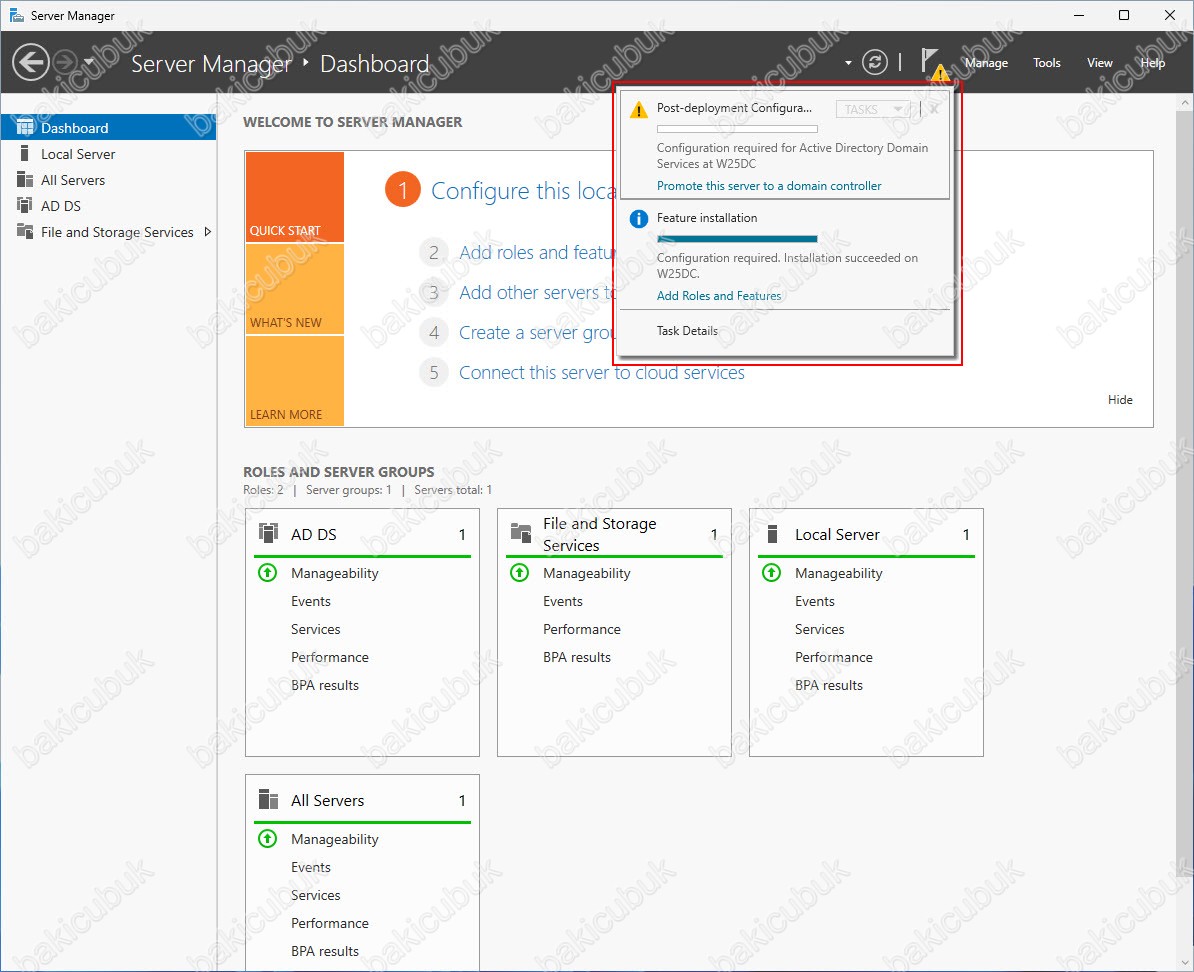Open the View menu
The width and height of the screenshot is (1194, 972).
[1099, 63]
